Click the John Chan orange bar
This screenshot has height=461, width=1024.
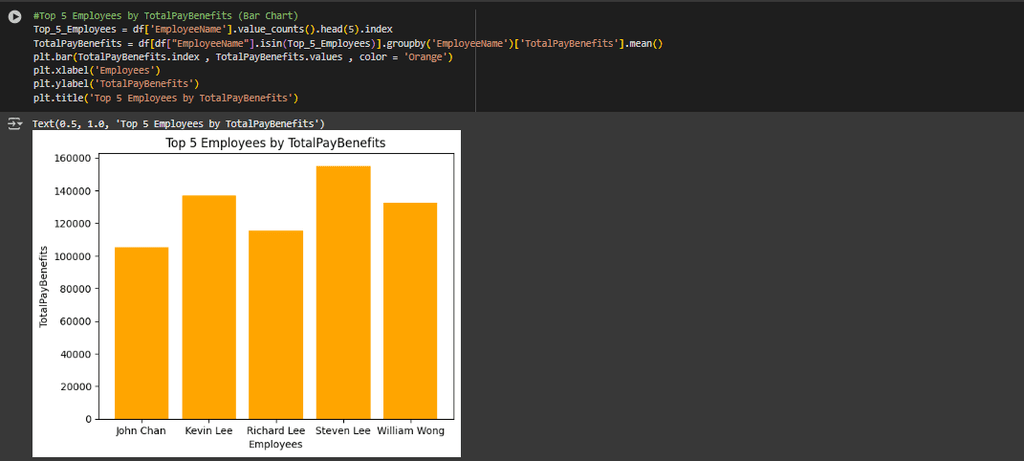141,333
